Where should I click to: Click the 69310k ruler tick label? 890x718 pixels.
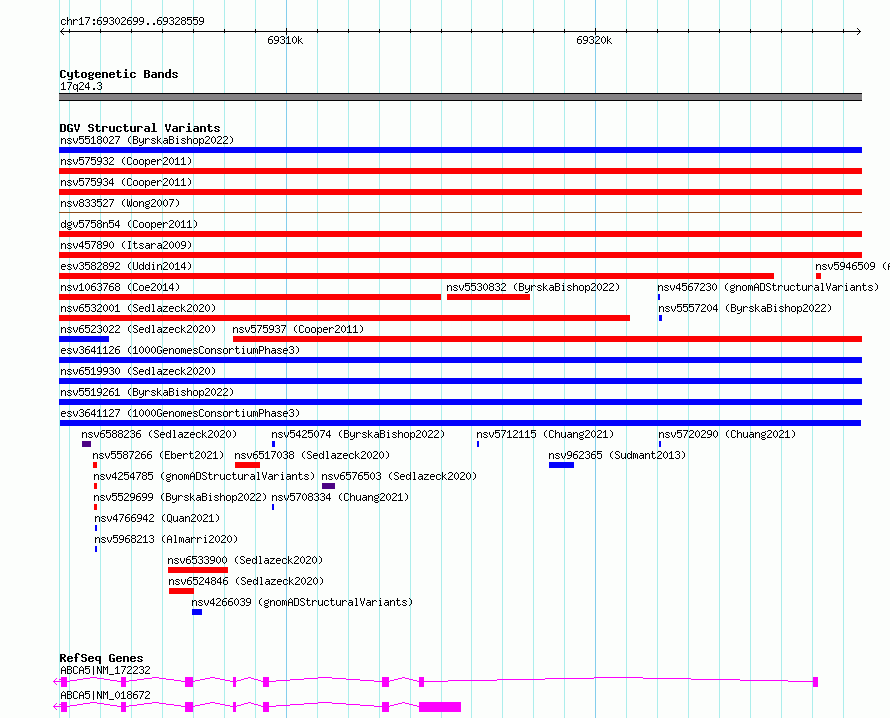click(x=285, y=40)
